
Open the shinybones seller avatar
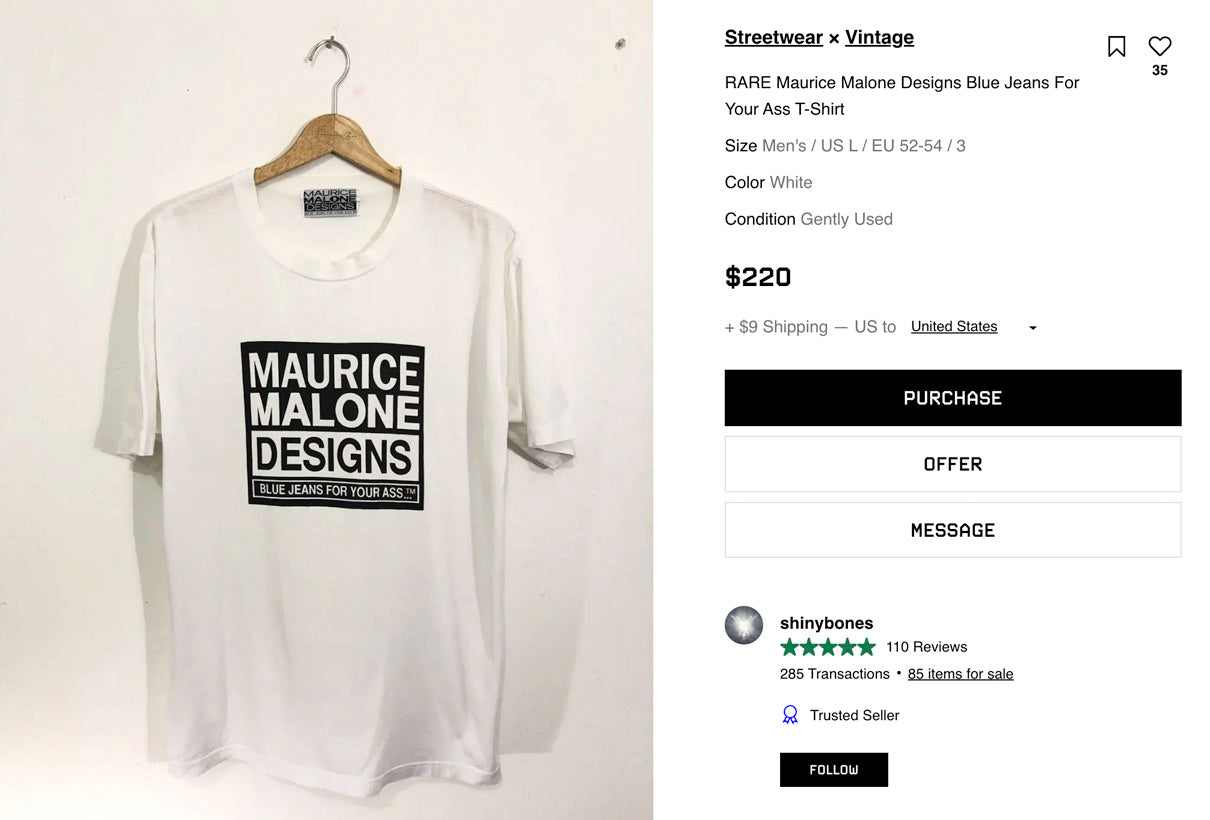click(x=744, y=625)
